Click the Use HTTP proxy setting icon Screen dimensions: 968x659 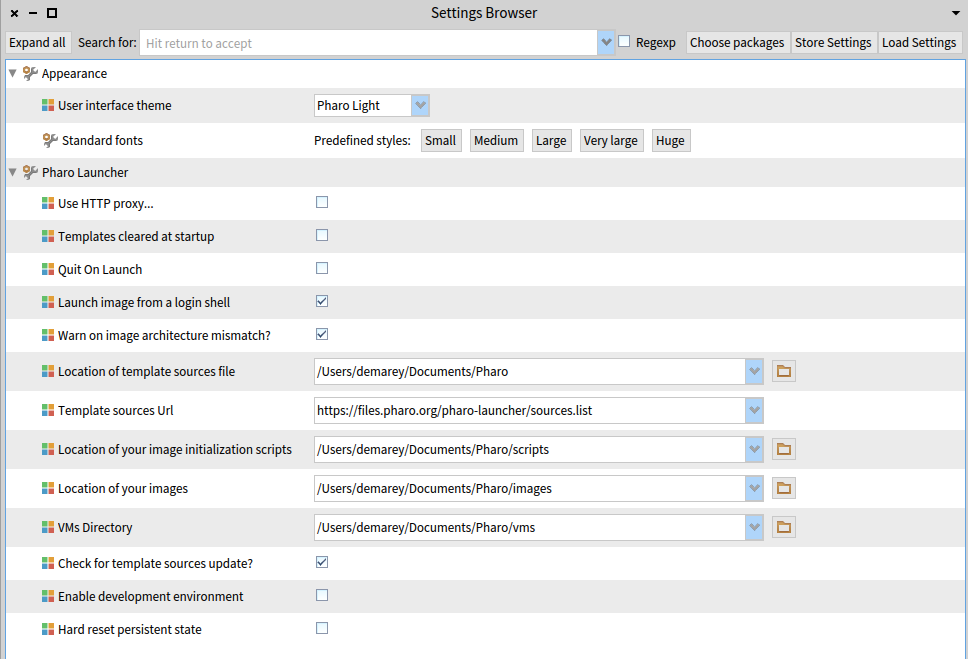point(48,203)
